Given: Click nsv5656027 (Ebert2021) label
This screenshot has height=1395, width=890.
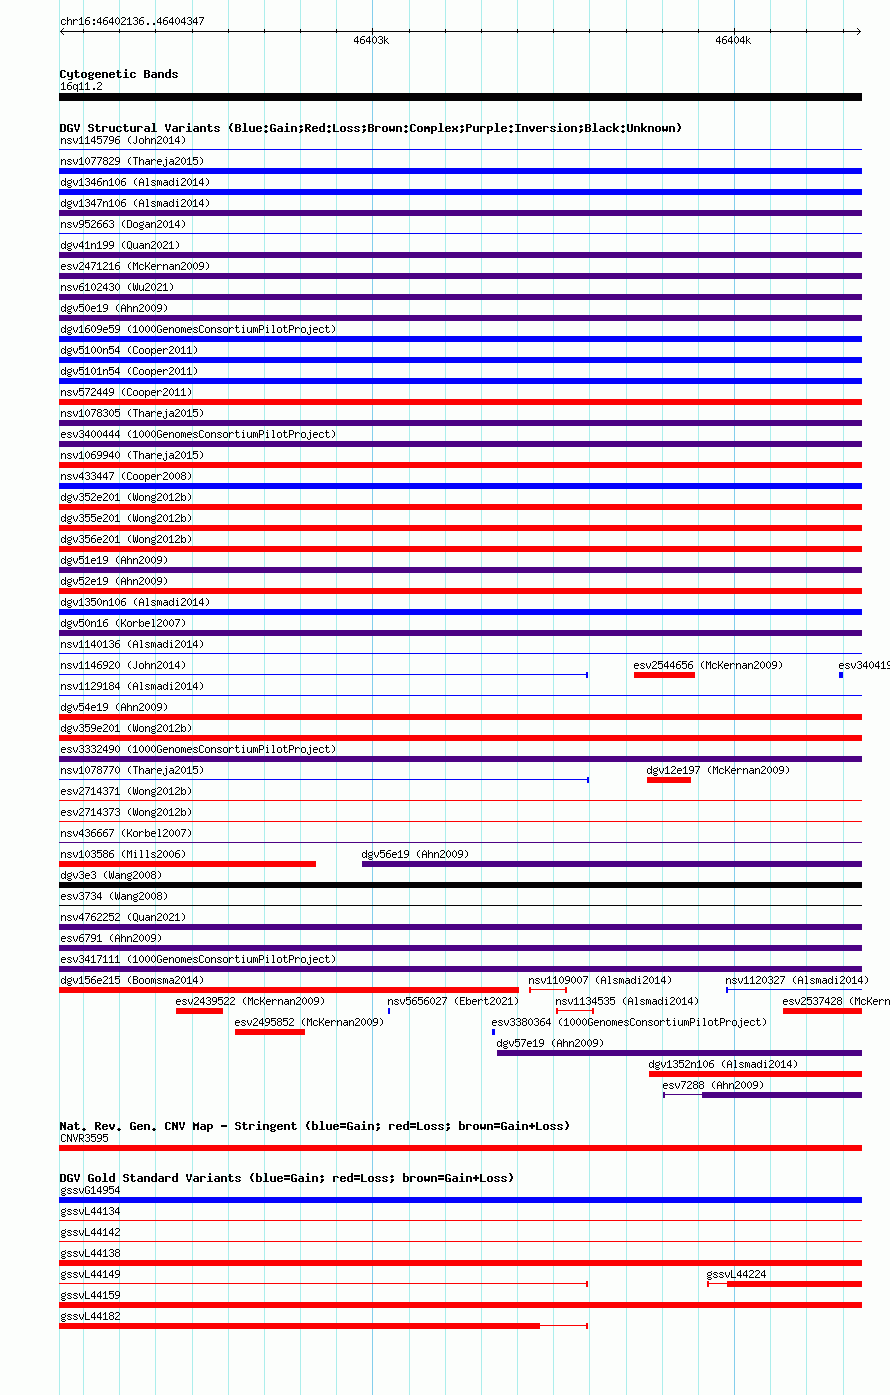Looking at the screenshot, I should 453,1001.
